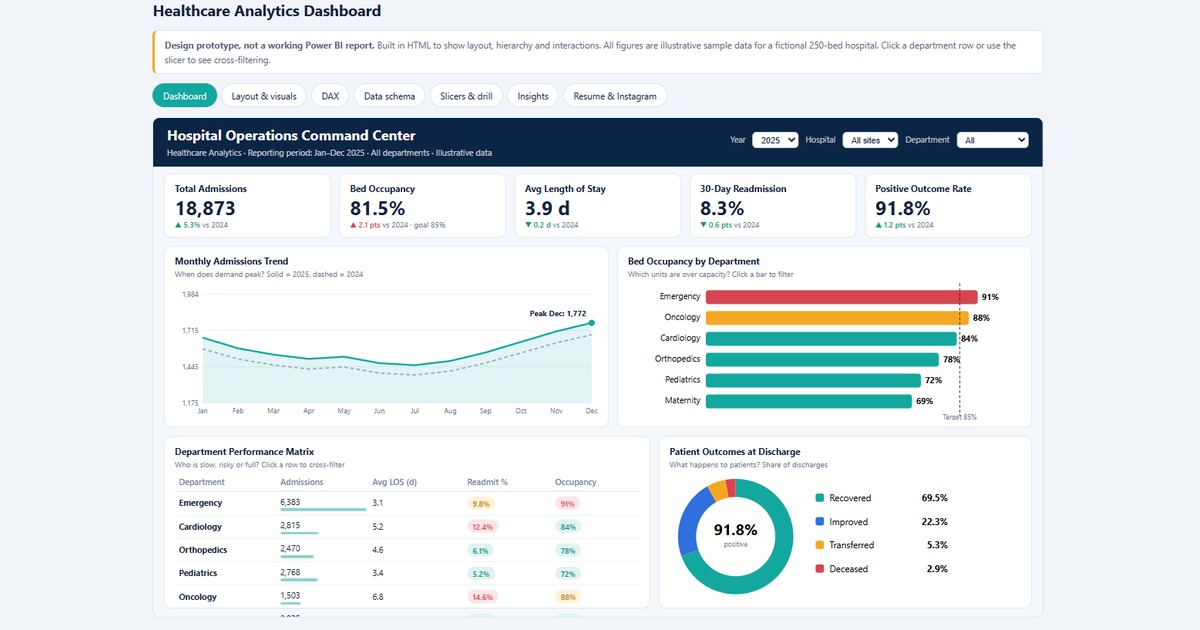Viewport: 1200px width, 630px height.
Task: Click the donut chart center 91.8%
Action: (735, 531)
